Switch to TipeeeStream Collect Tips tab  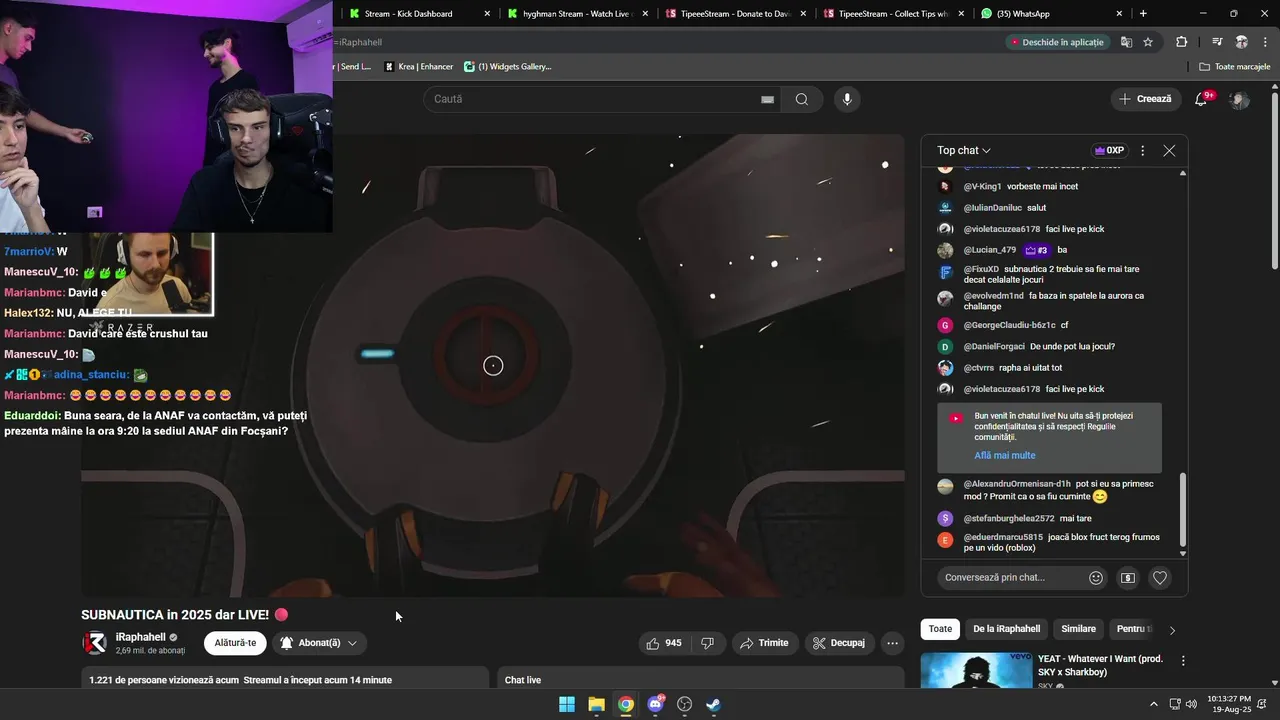pos(893,14)
